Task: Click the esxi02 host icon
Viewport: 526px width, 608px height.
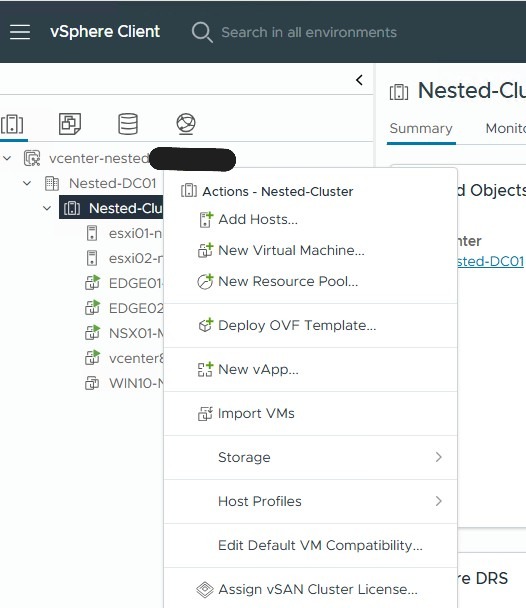Action: tap(92, 258)
